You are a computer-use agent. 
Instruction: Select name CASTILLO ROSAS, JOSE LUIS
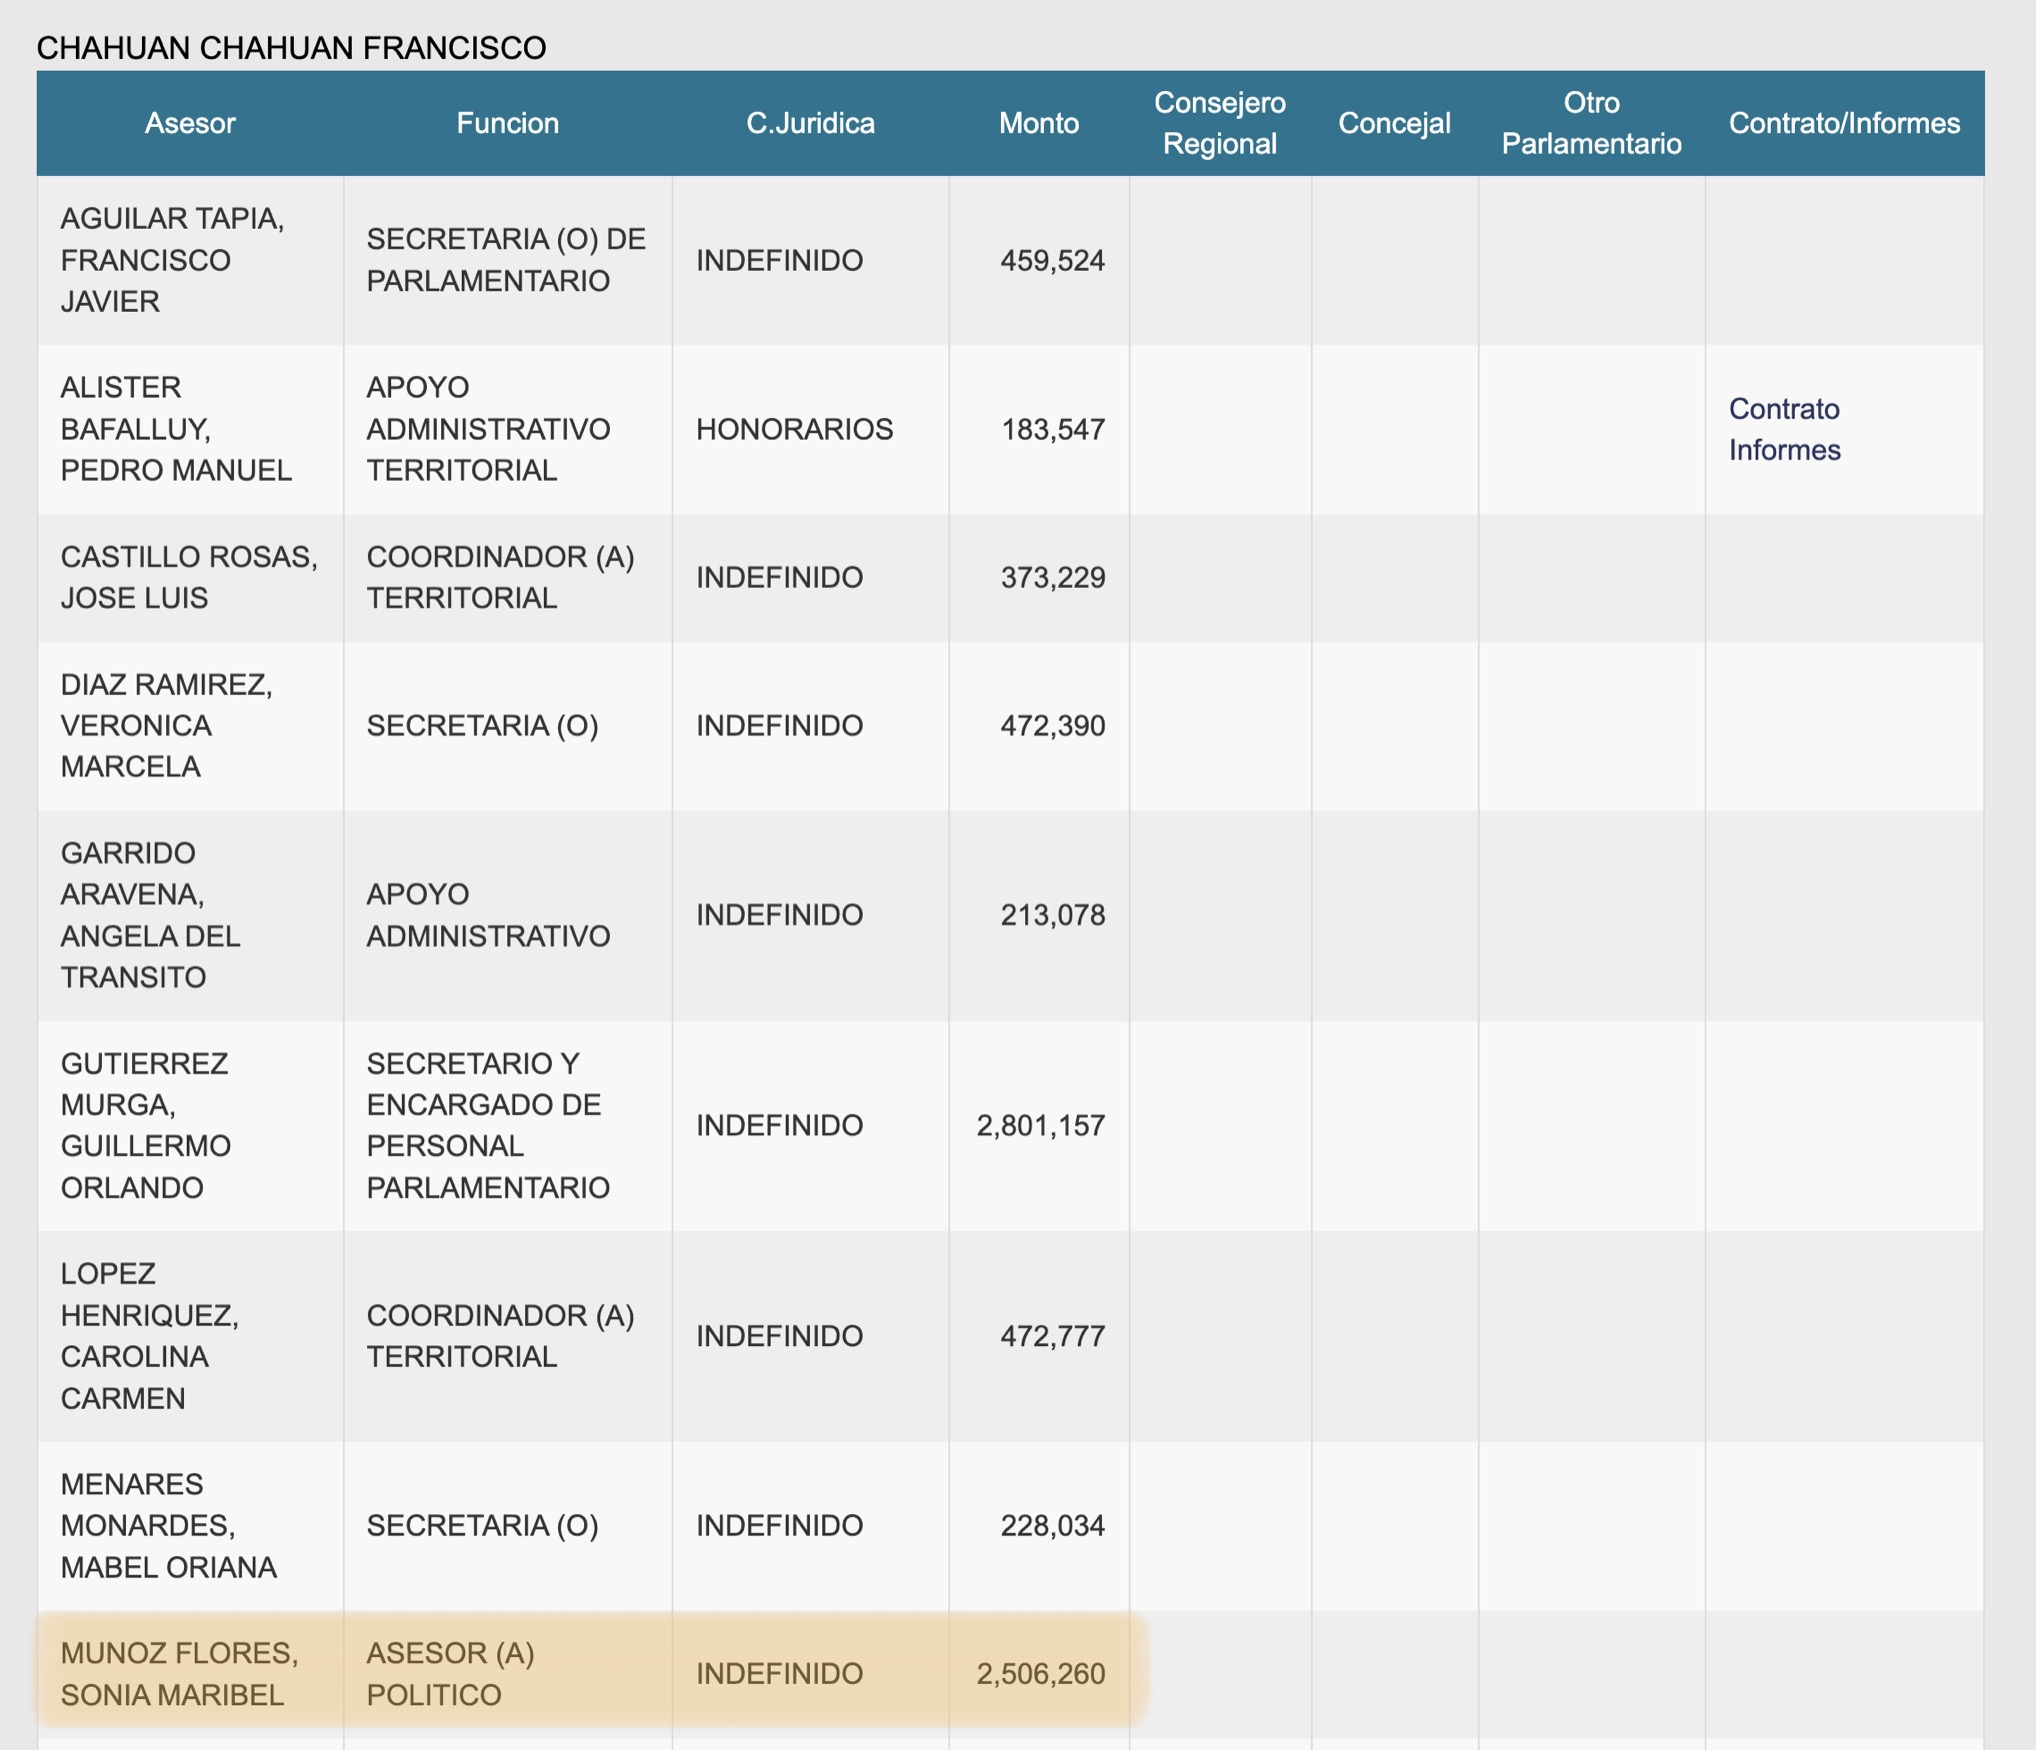click(189, 577)
